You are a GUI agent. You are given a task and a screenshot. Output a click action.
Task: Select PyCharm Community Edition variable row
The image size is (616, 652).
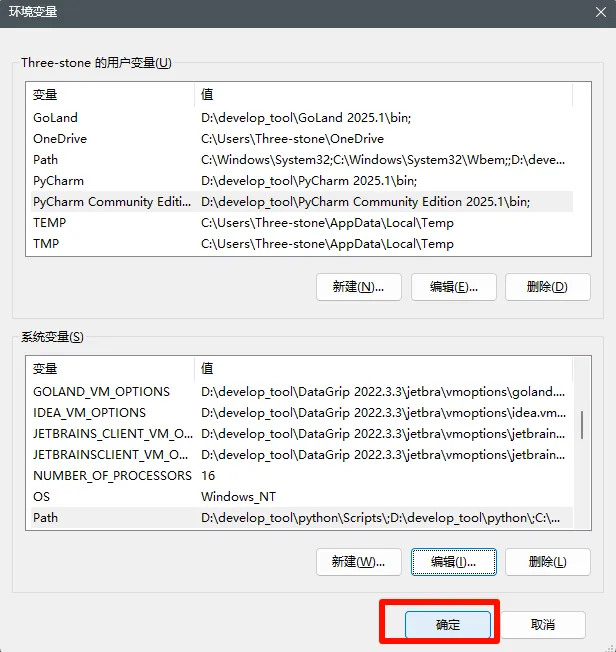pyautogui.click(x=302, y=202)
